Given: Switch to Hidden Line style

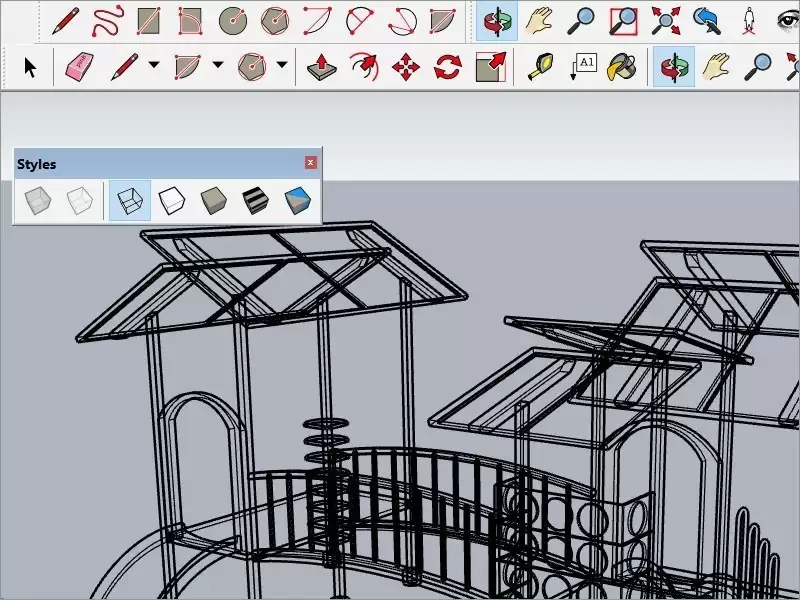Looking at the screenshot, I should [x=170, y=198].
